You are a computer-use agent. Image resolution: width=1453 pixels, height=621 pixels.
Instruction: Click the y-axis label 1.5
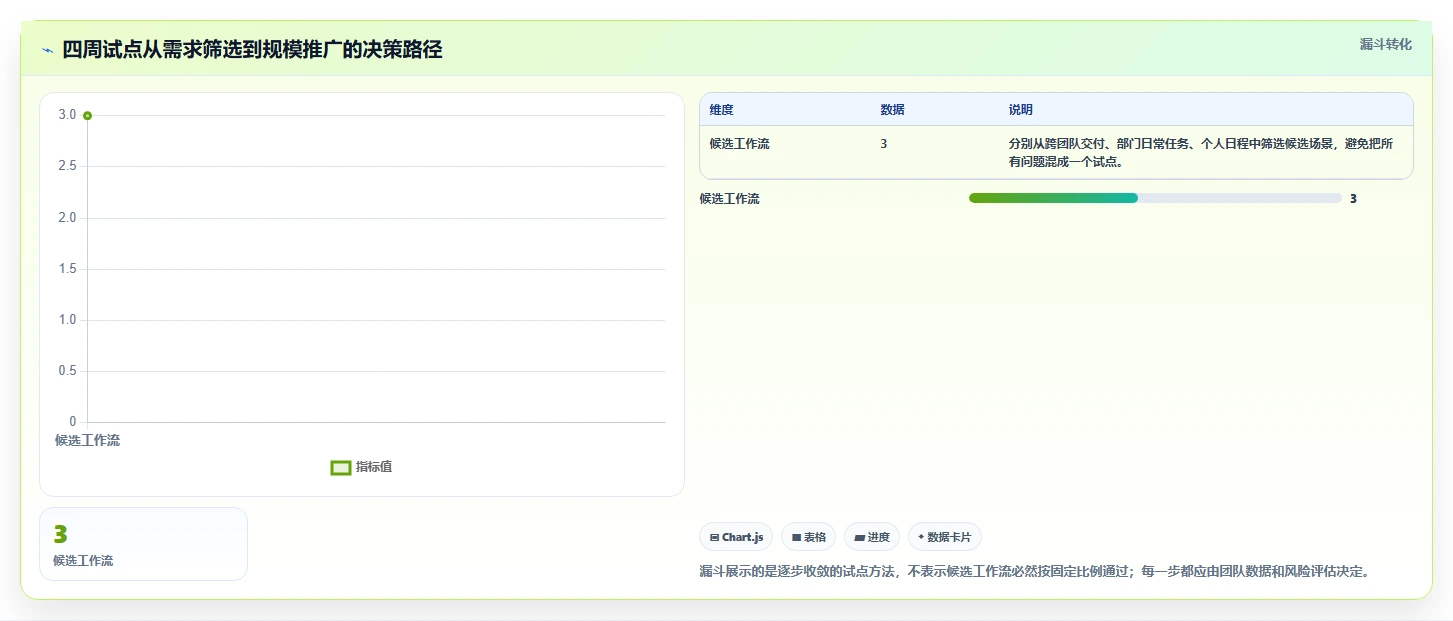pyautogui.click(x=67, y=269)
